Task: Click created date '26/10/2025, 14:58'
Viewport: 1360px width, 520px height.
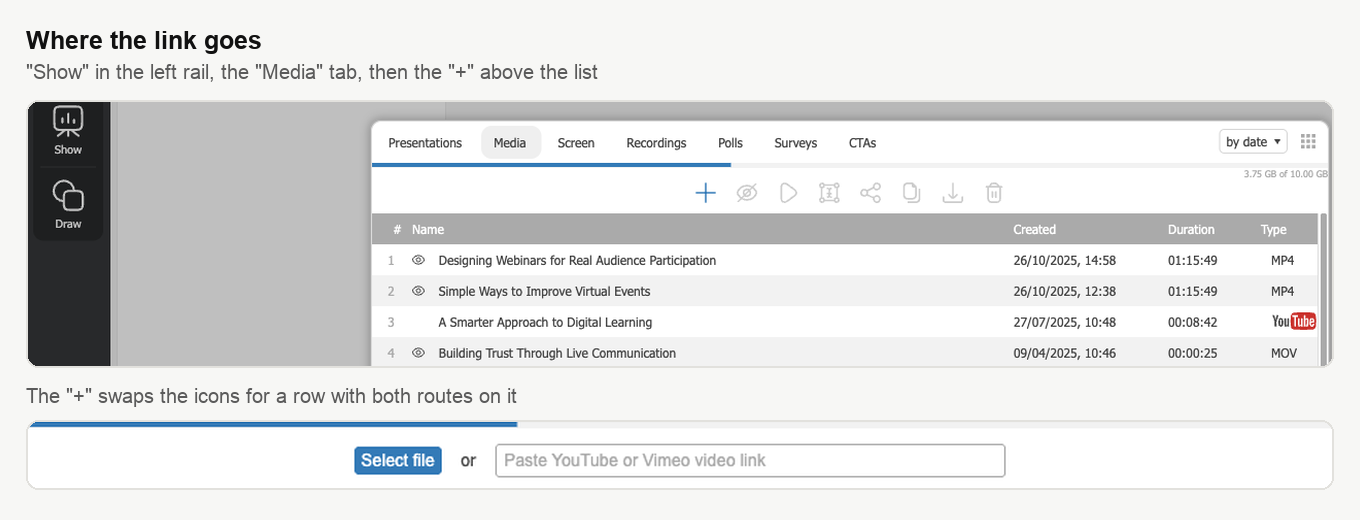Action: coord(1064,260)
